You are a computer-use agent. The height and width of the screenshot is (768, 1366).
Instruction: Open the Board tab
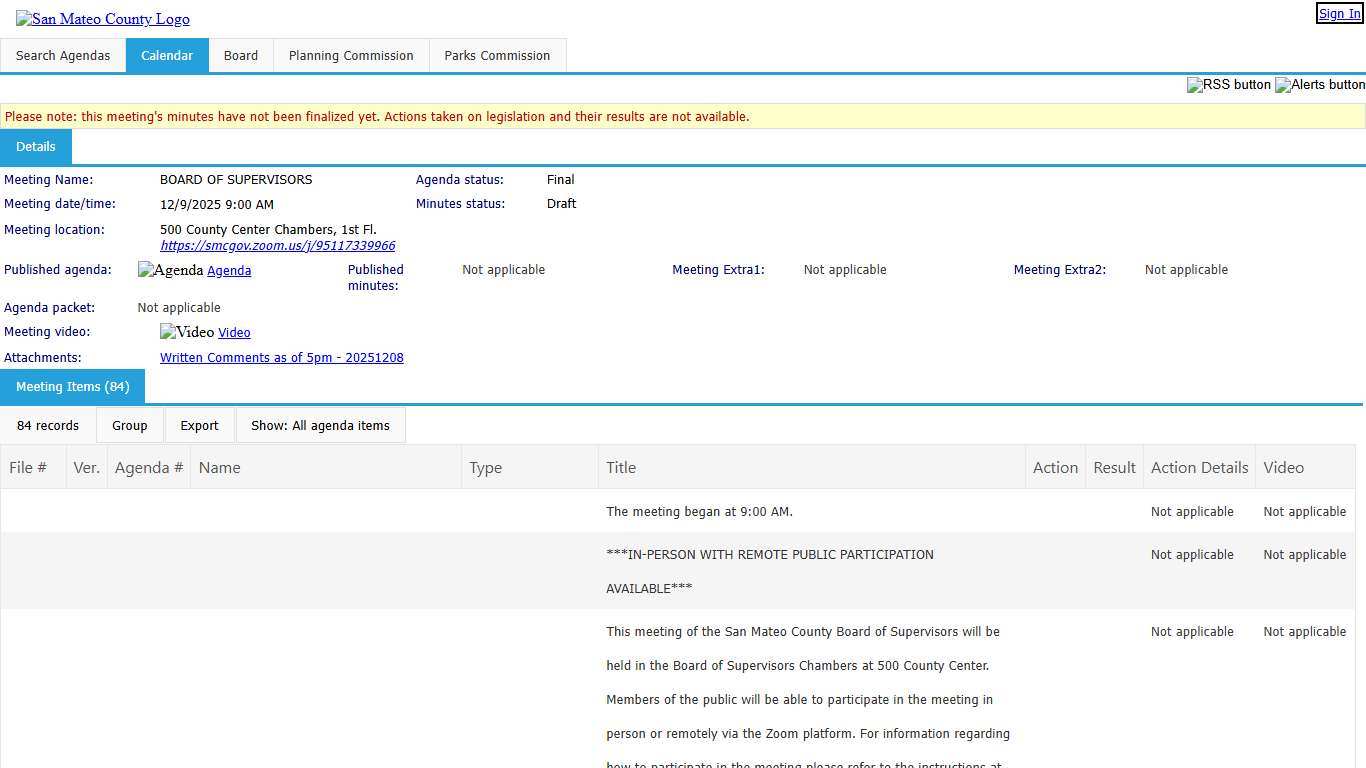[x=241, y=56]
